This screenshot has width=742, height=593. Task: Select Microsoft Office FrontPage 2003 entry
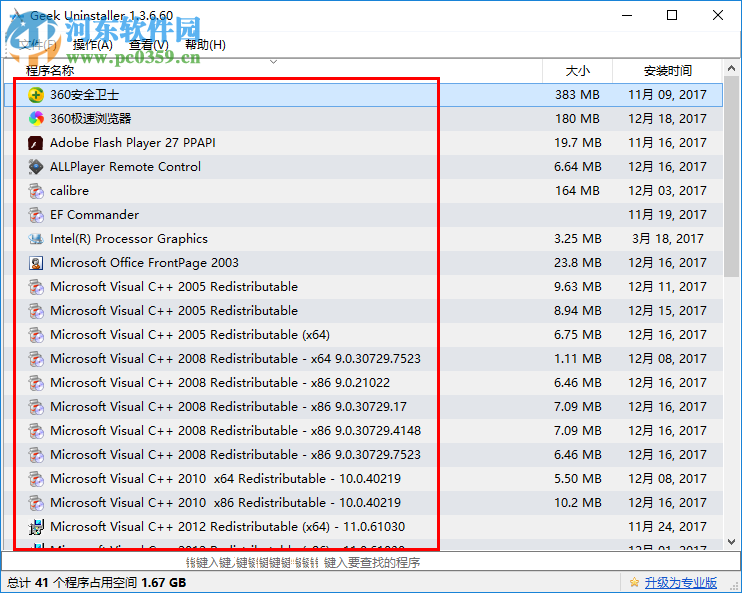(x=144, y=263)
